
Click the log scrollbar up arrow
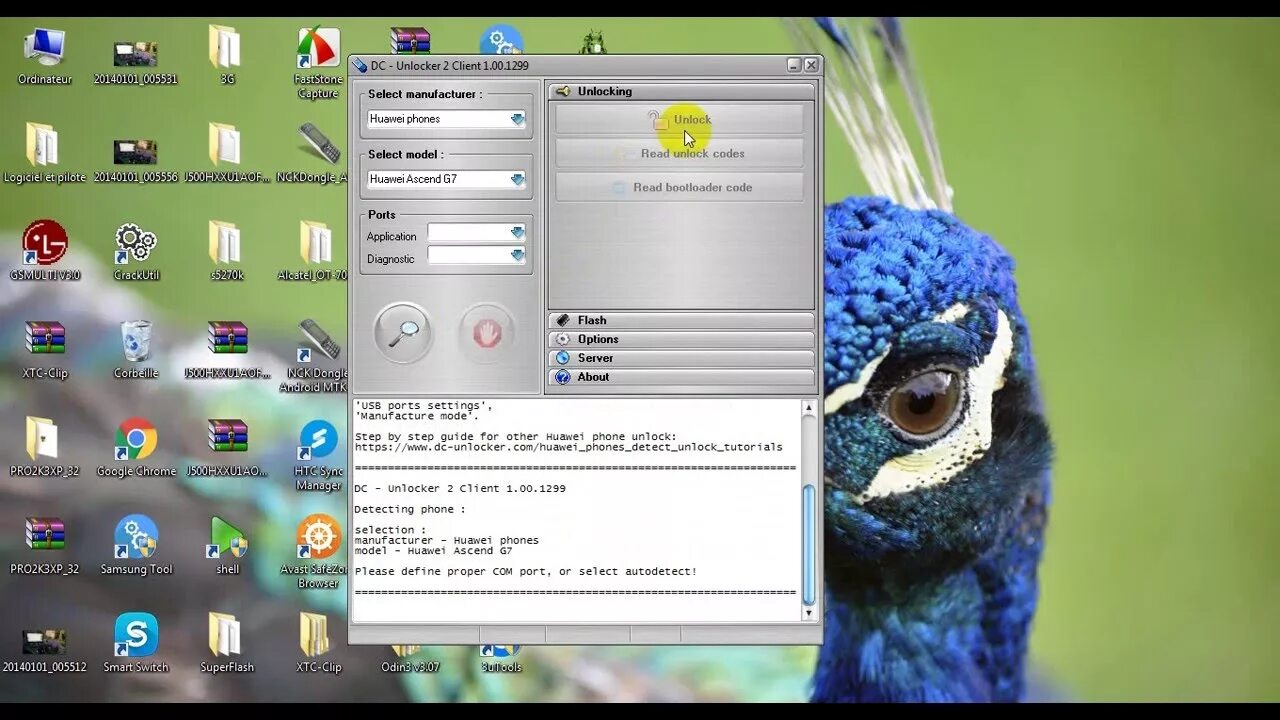click(x=809, y=408)
